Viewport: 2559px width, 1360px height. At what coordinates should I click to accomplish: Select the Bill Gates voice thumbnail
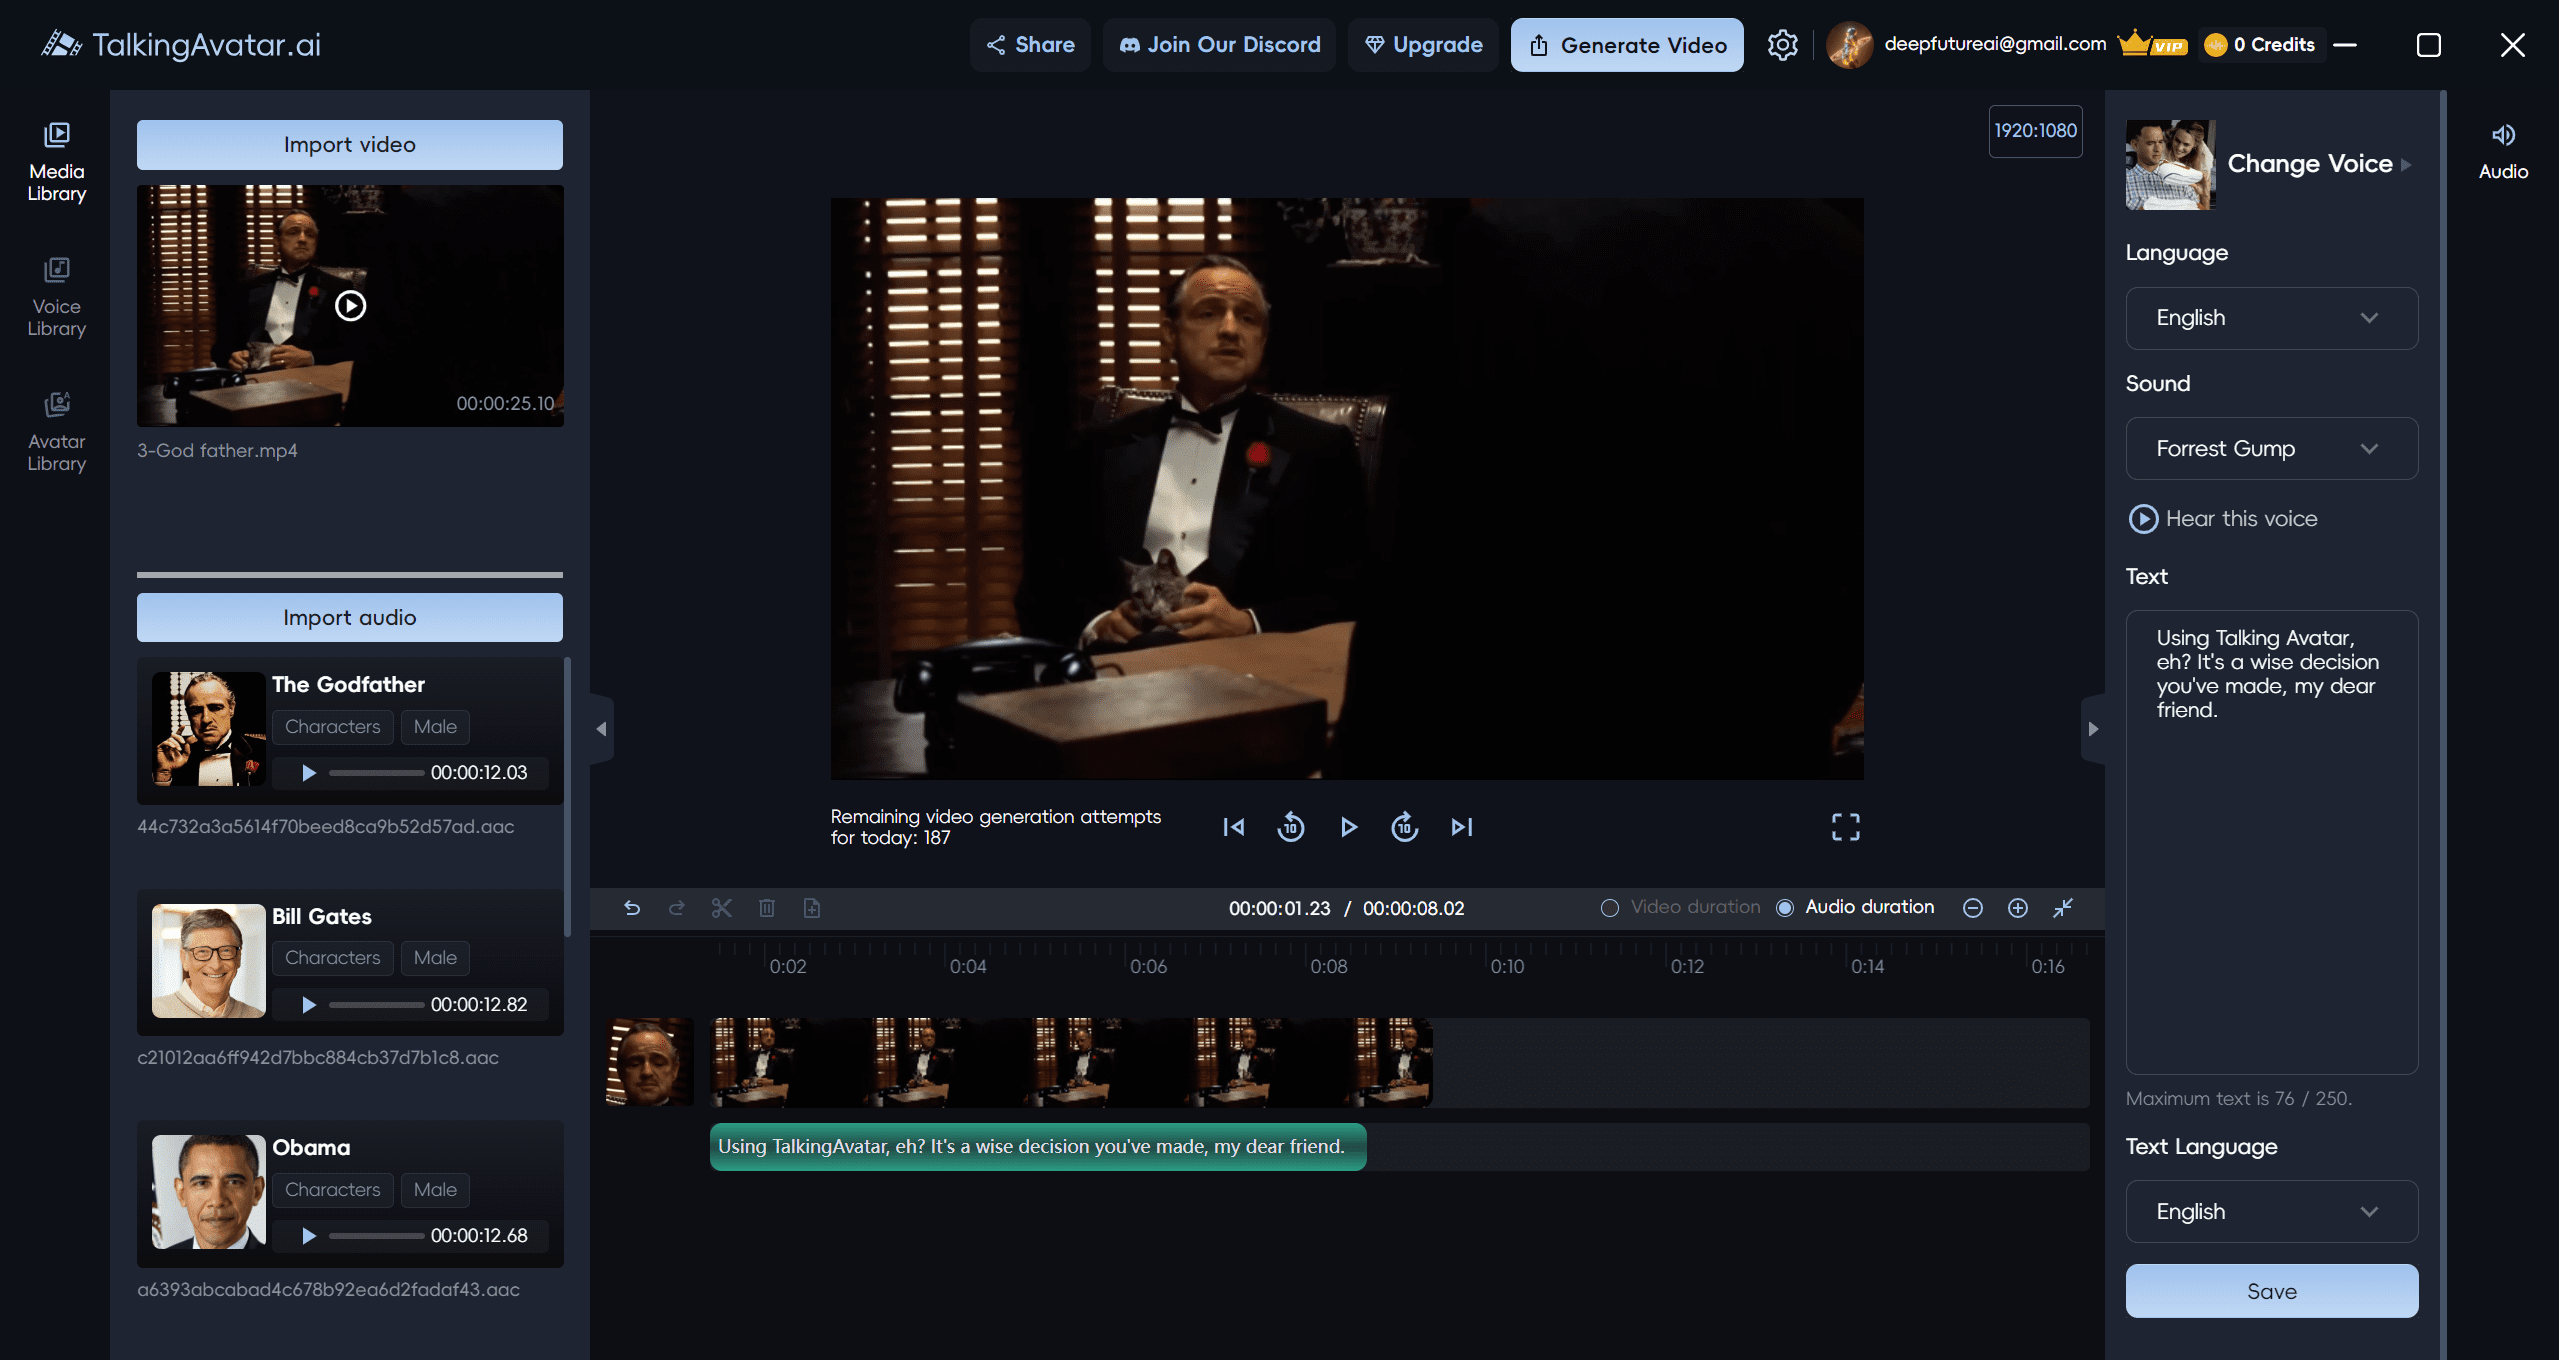coord(208,961)
